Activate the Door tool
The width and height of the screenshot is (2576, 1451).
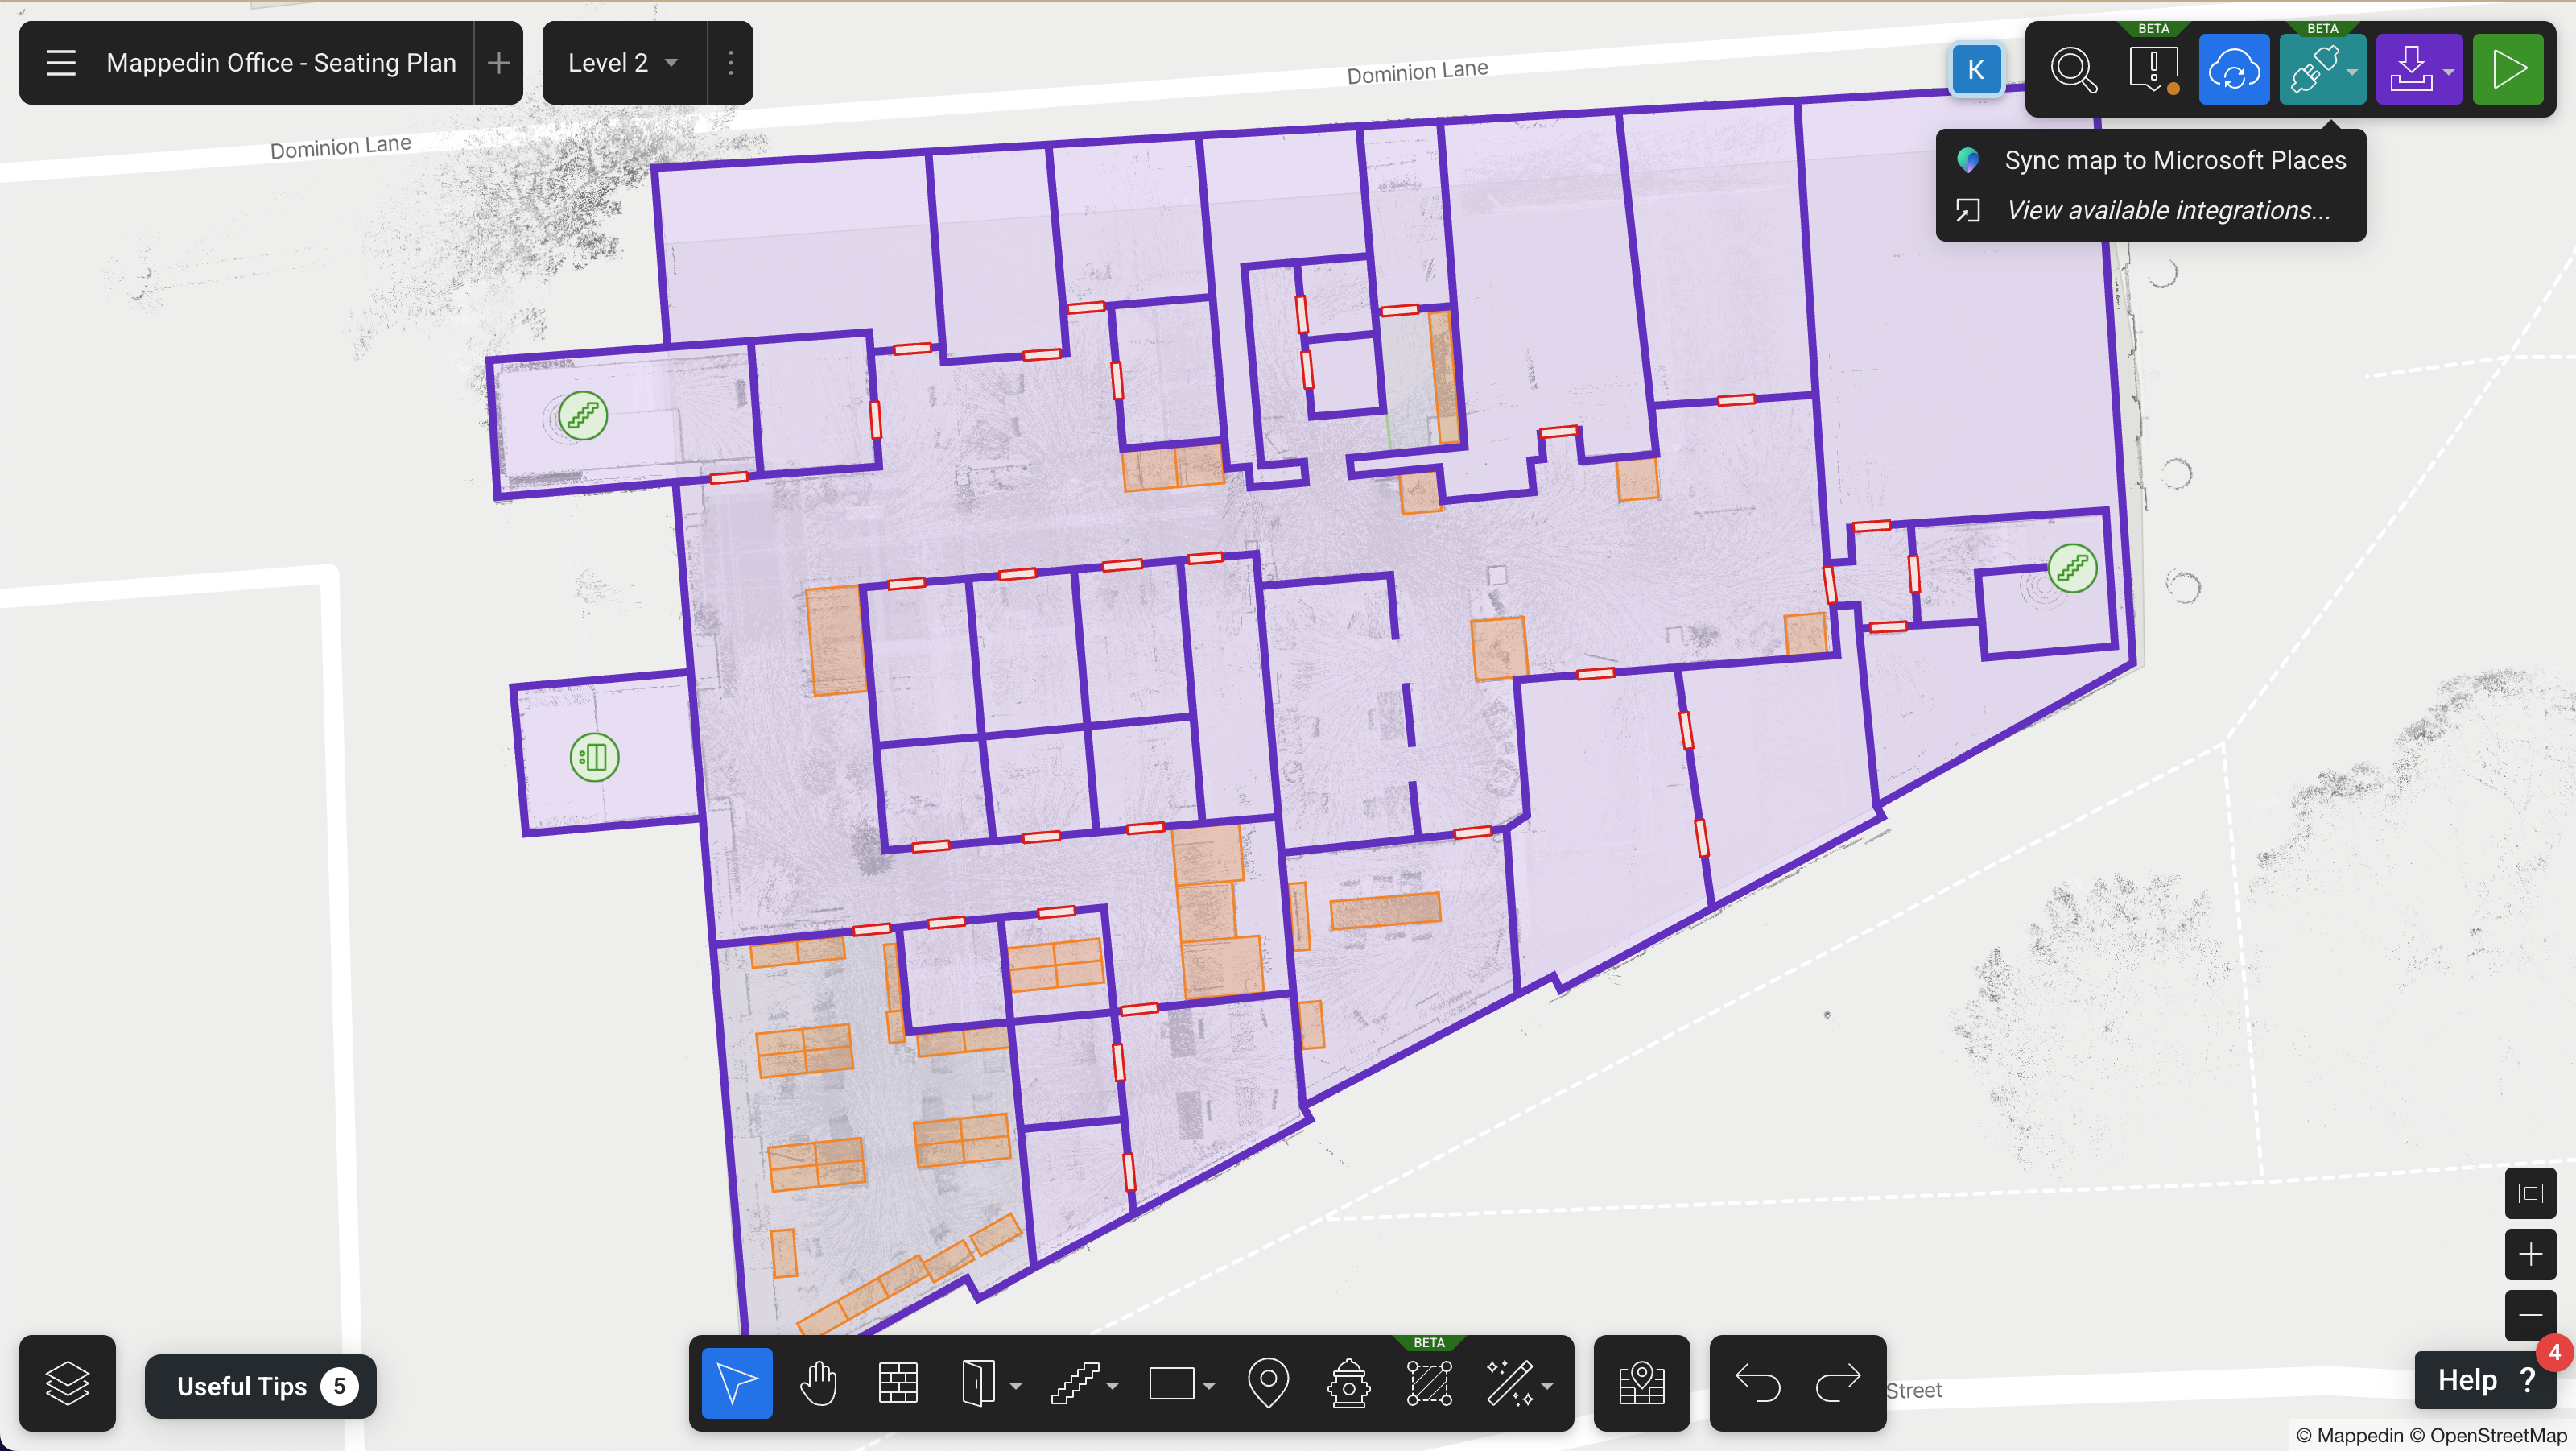click(980, 1384)
